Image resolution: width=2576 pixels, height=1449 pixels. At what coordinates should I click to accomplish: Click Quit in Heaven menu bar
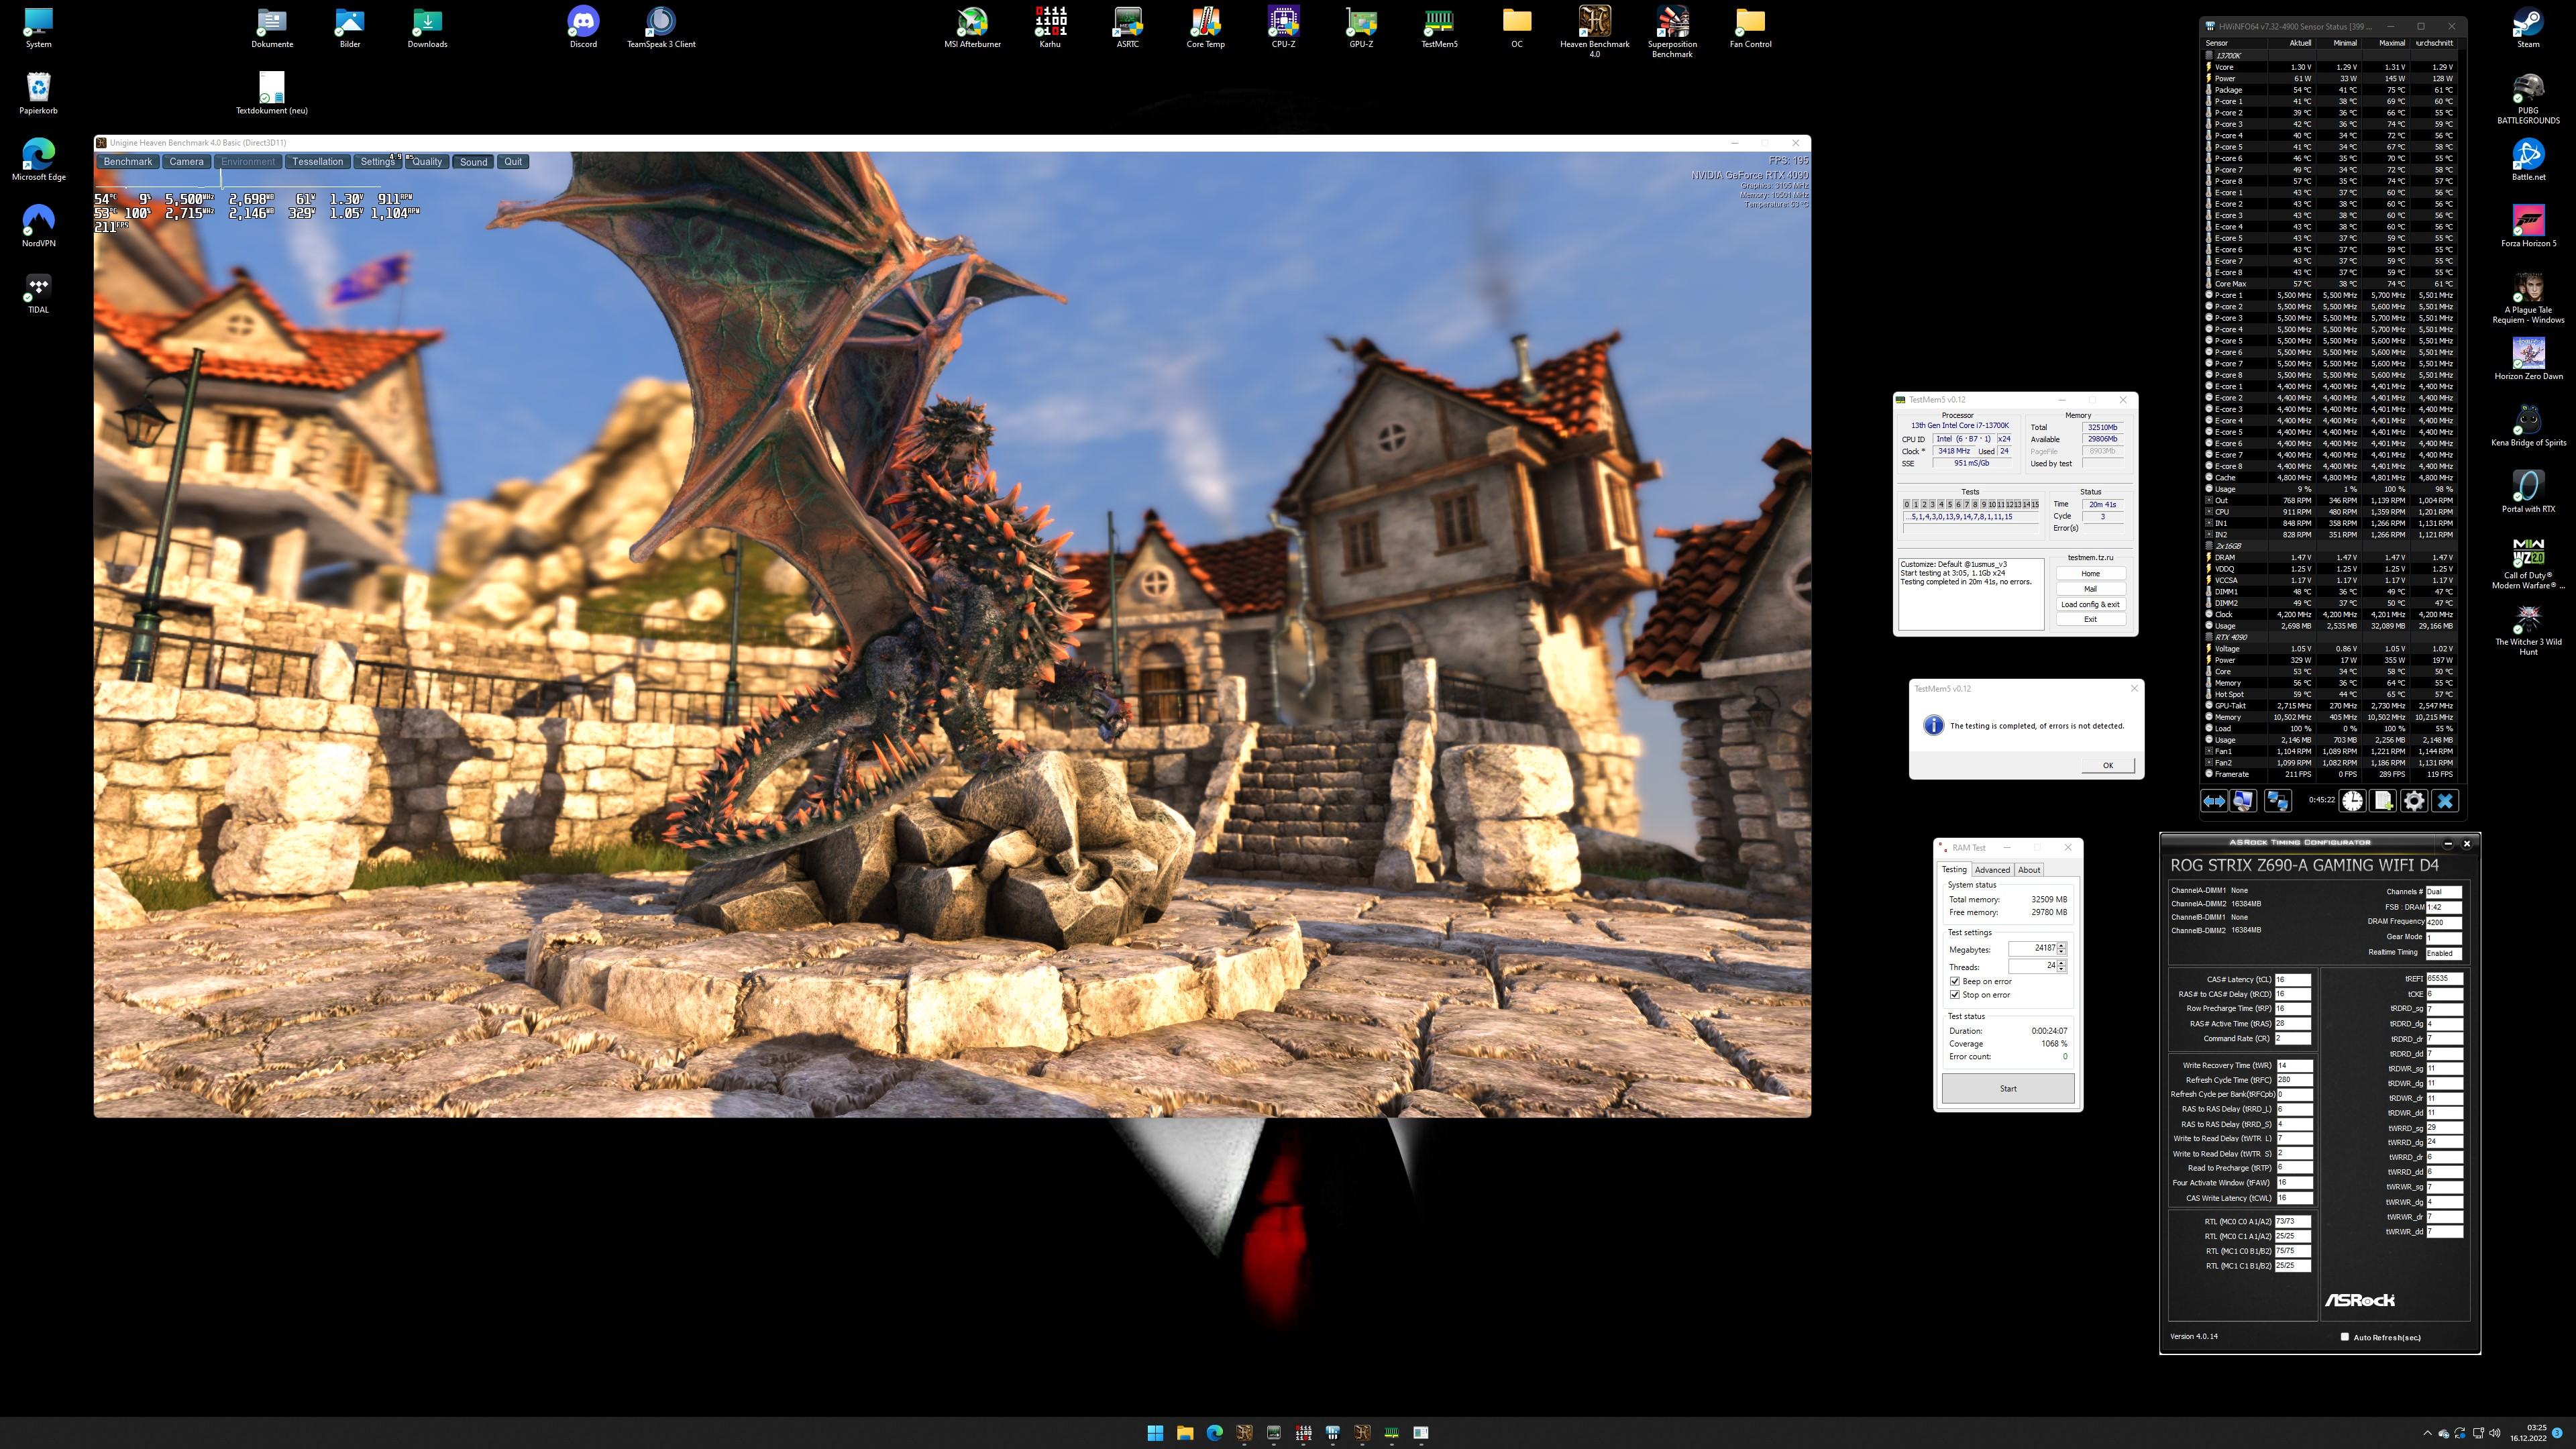(513, 162)
